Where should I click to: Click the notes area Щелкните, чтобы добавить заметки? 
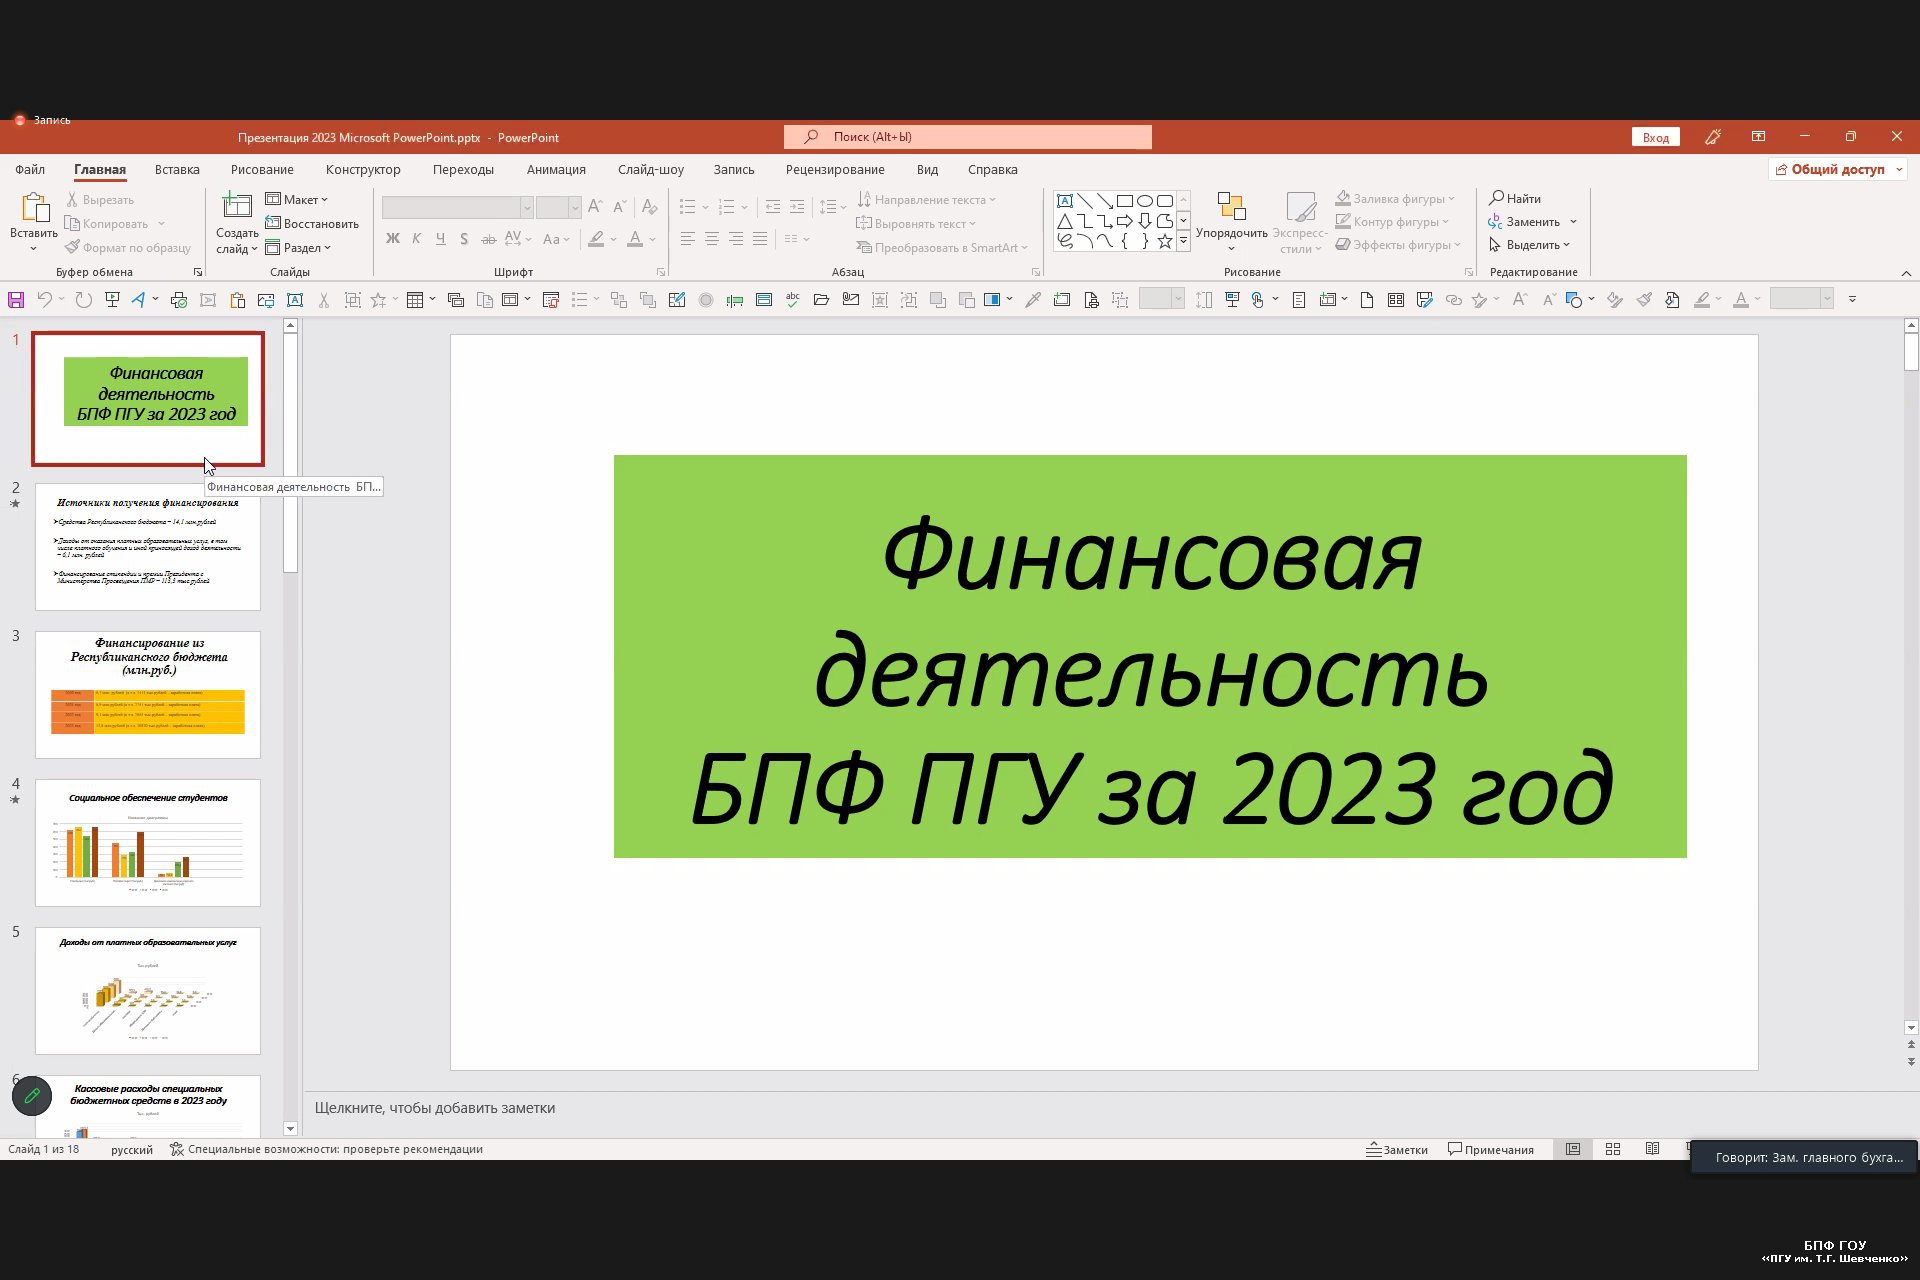[x=434, y=1107]
